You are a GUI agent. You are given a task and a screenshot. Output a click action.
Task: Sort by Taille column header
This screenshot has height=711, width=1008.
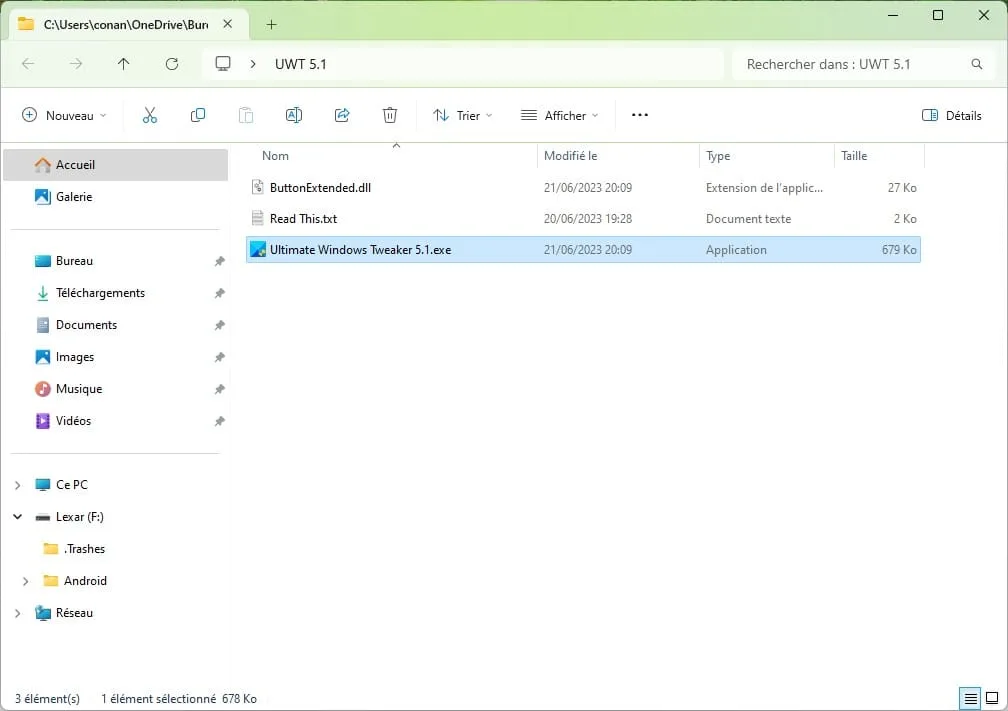pyautogui.click(x=854, y=156)
